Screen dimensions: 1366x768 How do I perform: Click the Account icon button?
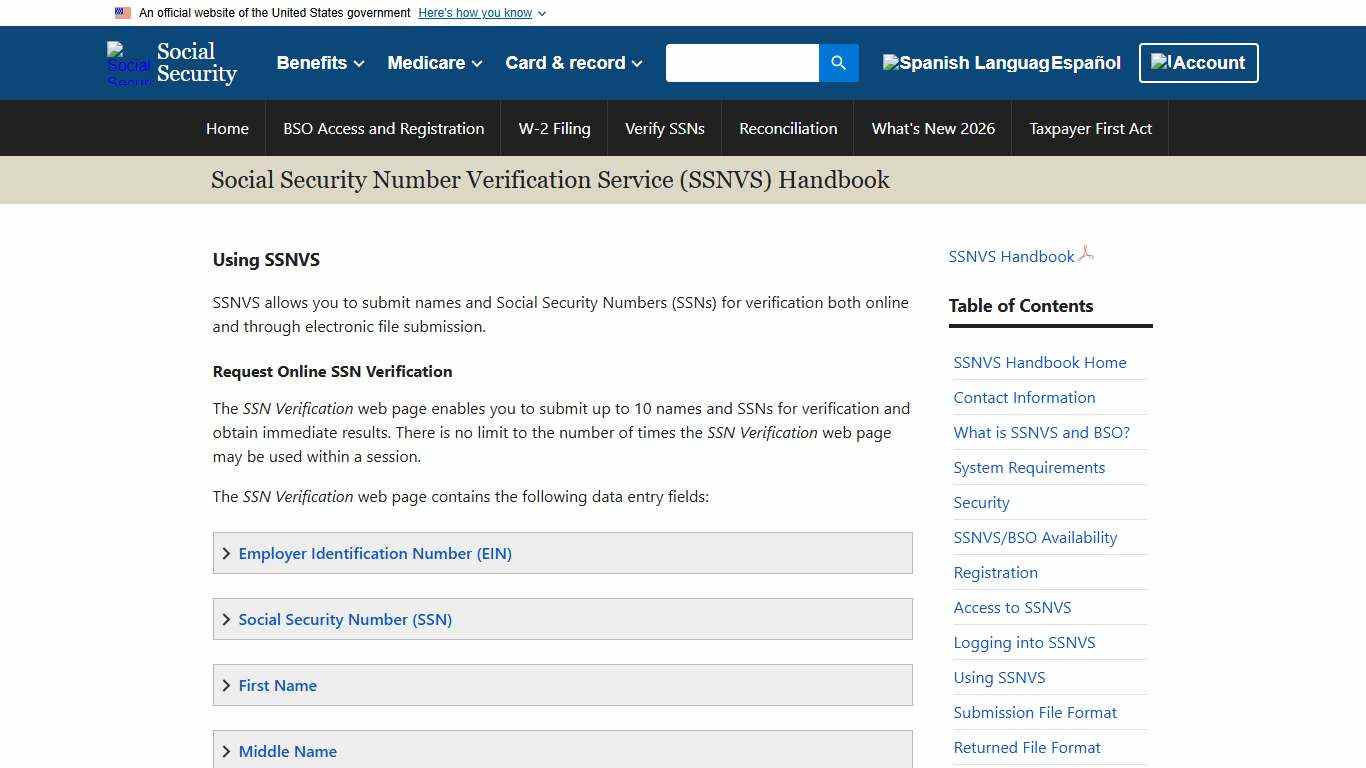click(x=1197, y=62)
